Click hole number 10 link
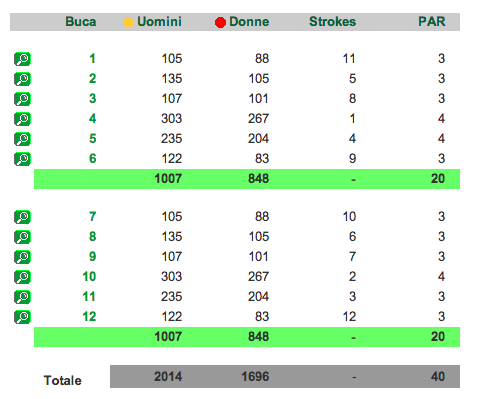Viewport: 477px width, 399px height. 89,277
